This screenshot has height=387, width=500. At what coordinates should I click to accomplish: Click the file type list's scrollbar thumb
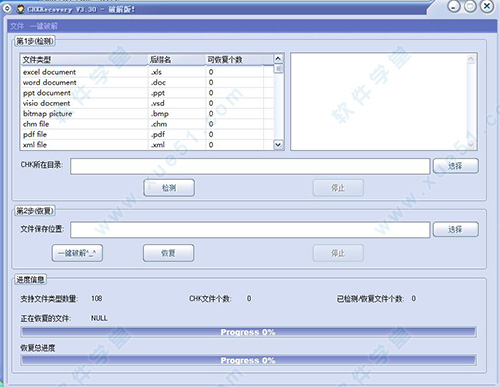click(x=278, y=69)
